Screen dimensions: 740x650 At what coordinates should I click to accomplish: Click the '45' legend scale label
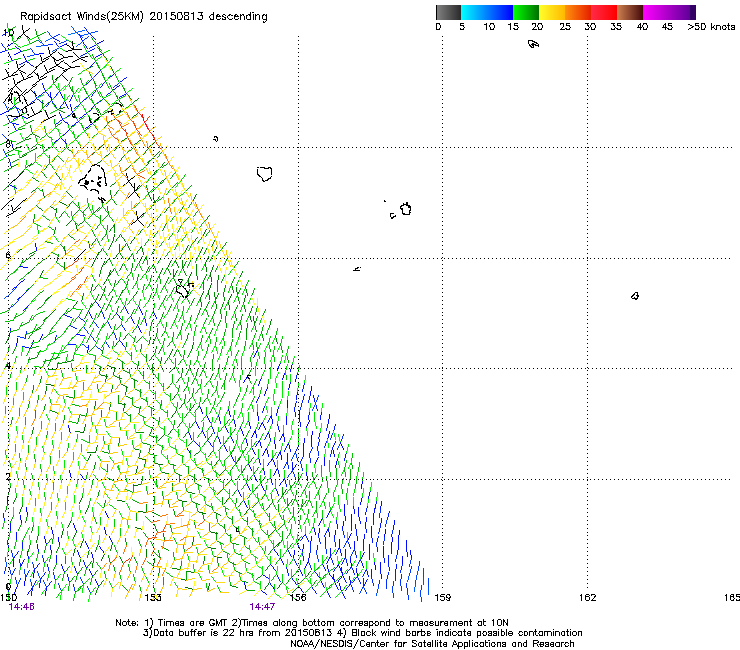667,27
